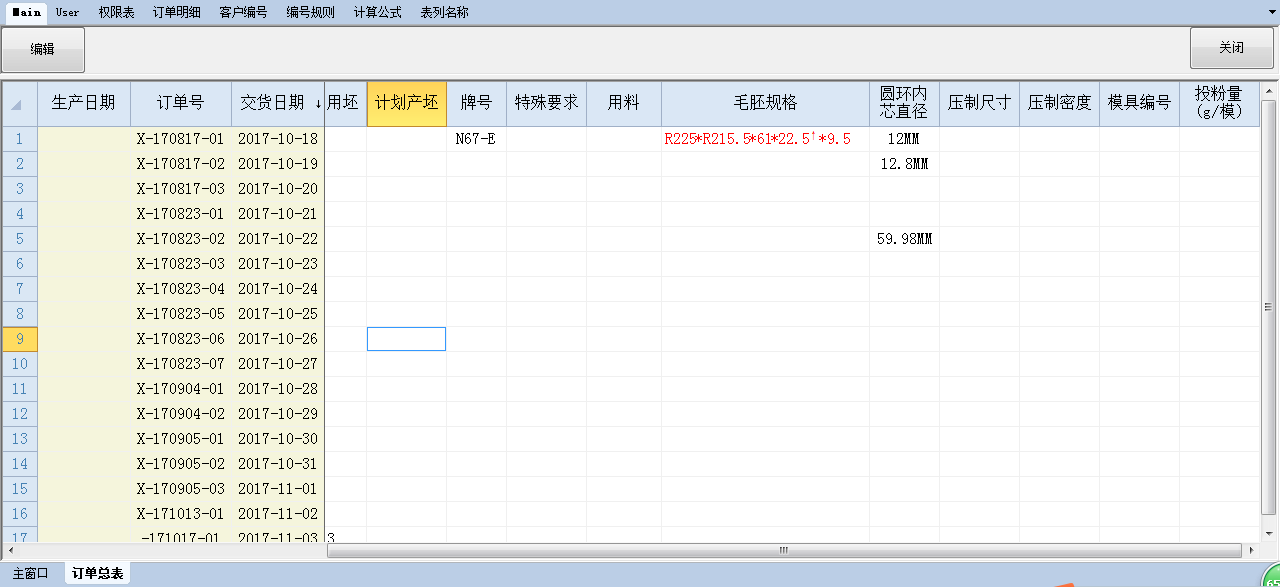Click order number X-170817-02
The image size is (1280, 587).
click(x=181, y=164)
